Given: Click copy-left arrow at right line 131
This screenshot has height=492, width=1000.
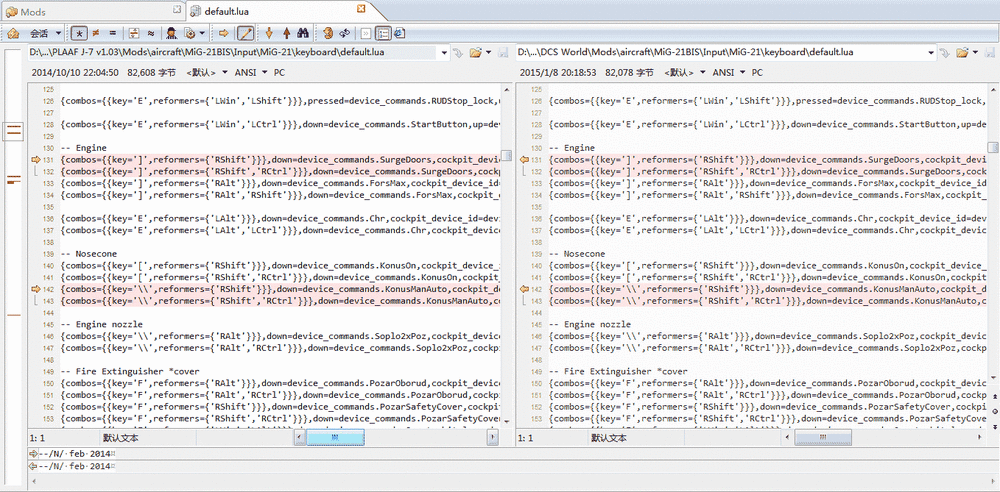Looking at the screenshot, I should coord(526,160).
